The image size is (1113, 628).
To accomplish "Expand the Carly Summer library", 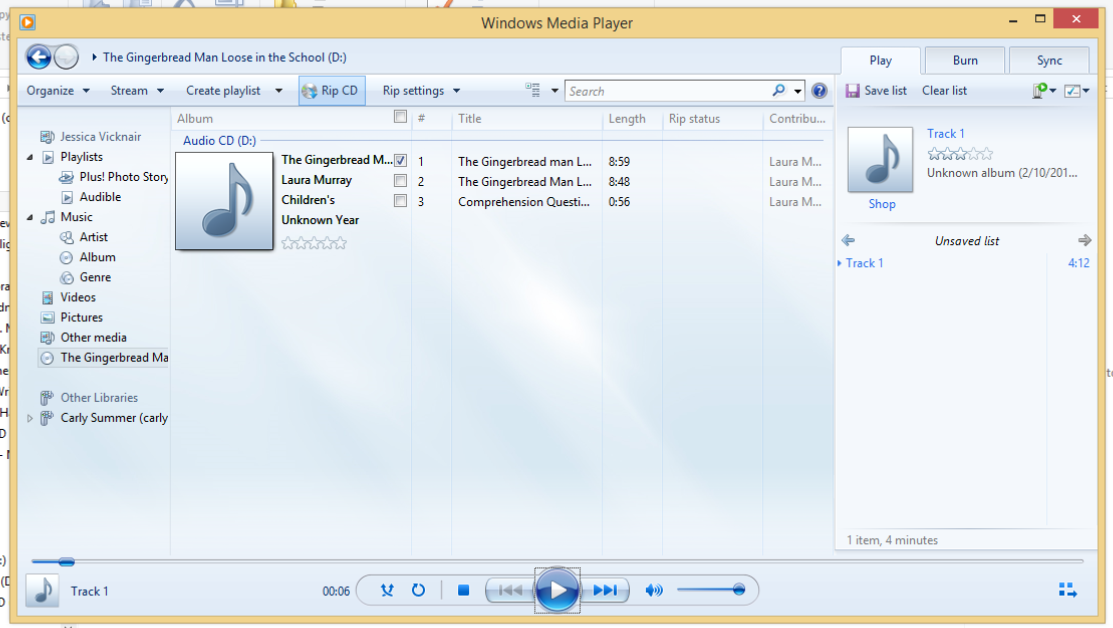I will coord(30,418).
